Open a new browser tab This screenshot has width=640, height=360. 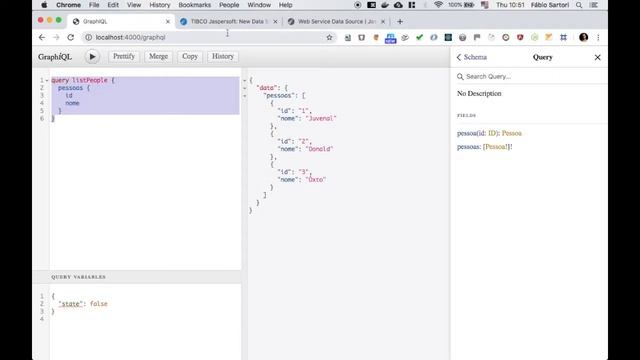[400, 22]
